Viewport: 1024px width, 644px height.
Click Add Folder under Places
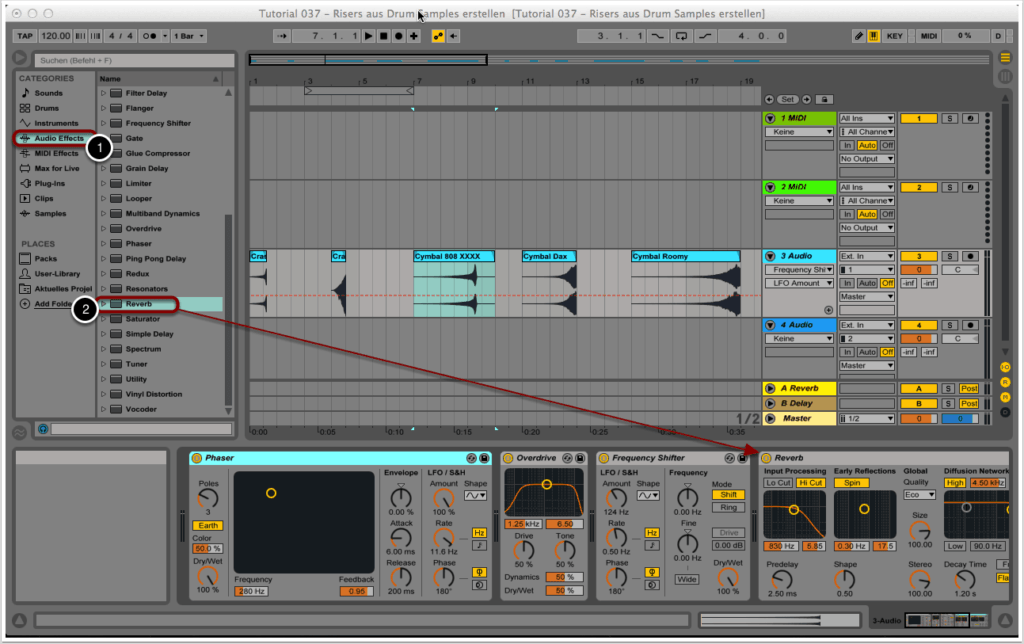click(x=53, y=303)
